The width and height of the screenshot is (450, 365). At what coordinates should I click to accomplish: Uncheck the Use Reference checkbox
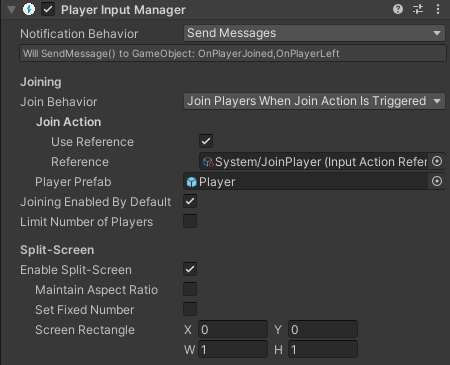tap(206, 141)
